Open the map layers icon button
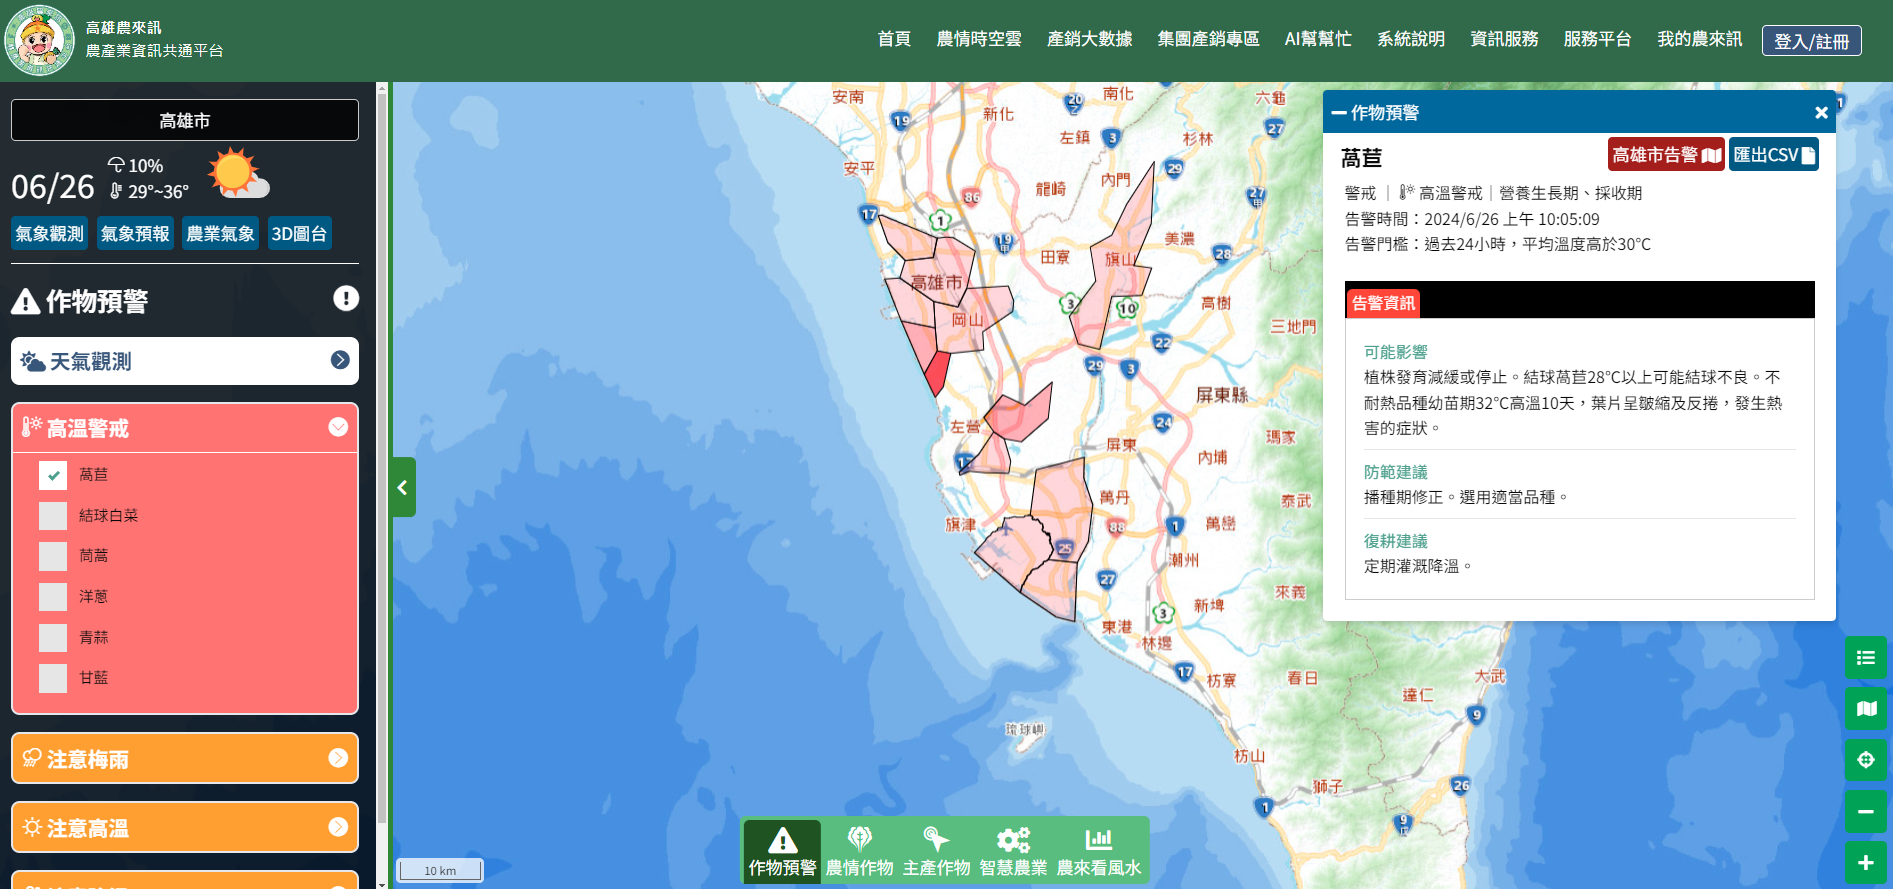Viewport: 1893px width, 889px height. pyautogui.click(x=1865, y=709)
